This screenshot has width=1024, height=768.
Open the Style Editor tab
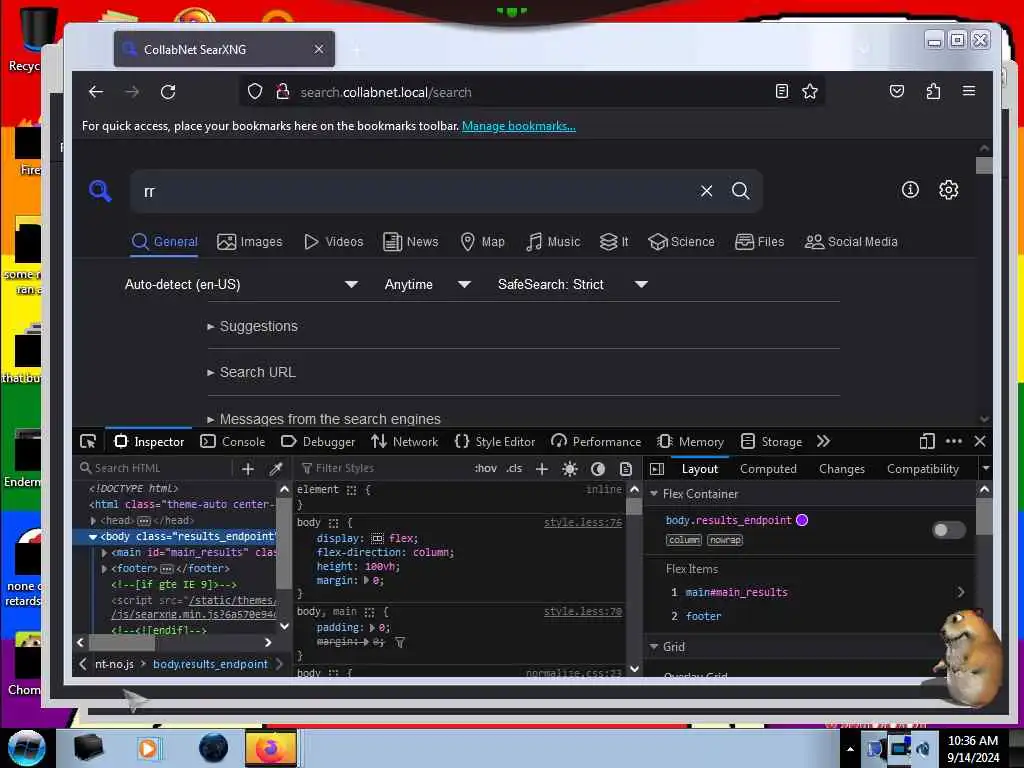coord(494,441)
